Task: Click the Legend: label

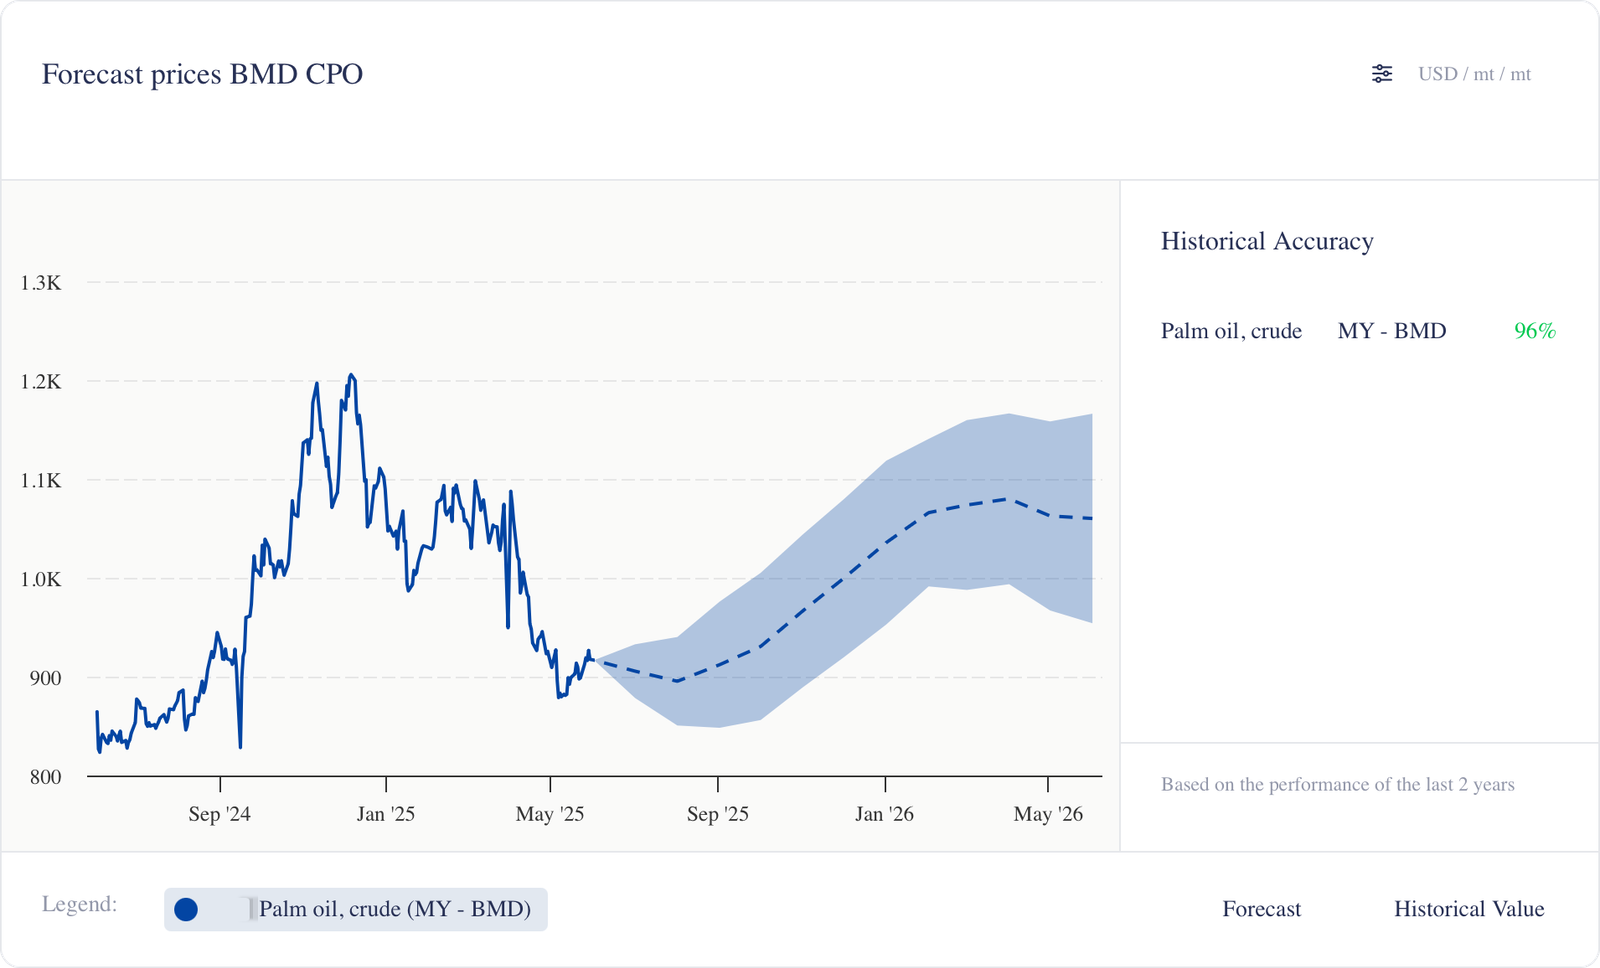Action: click(79, 904)
